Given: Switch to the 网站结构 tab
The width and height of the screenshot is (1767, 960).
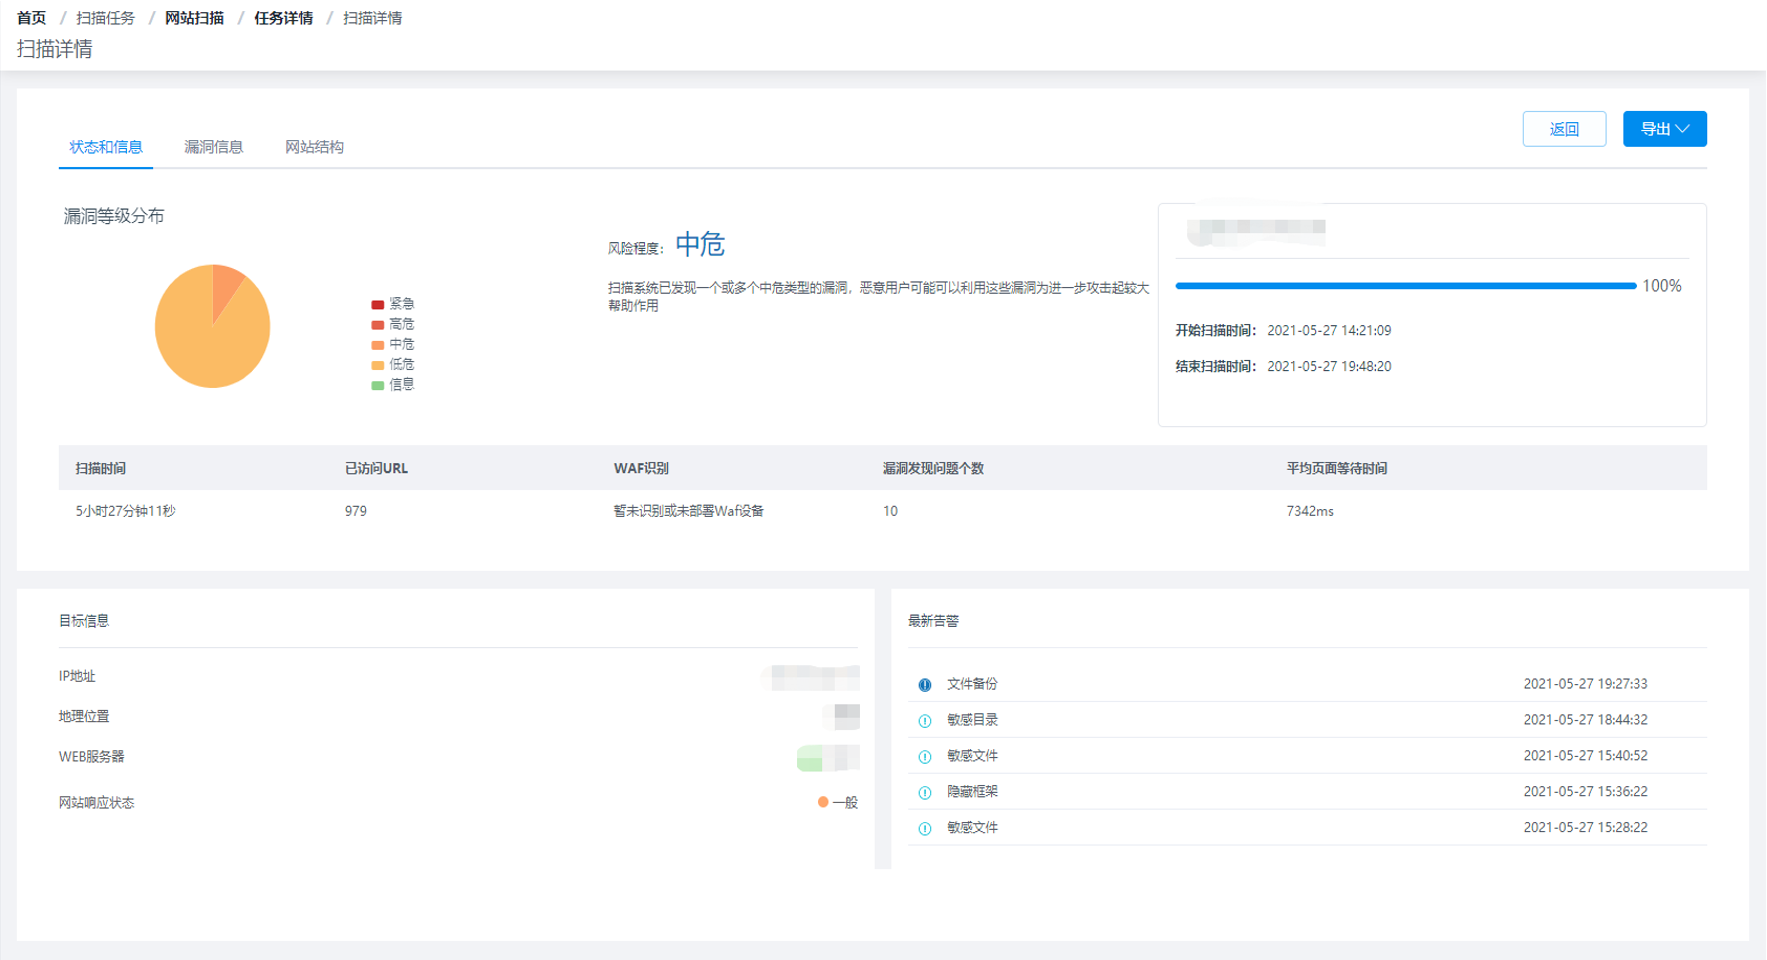Looking at the screenshot, I should click(x=314, y=147).
